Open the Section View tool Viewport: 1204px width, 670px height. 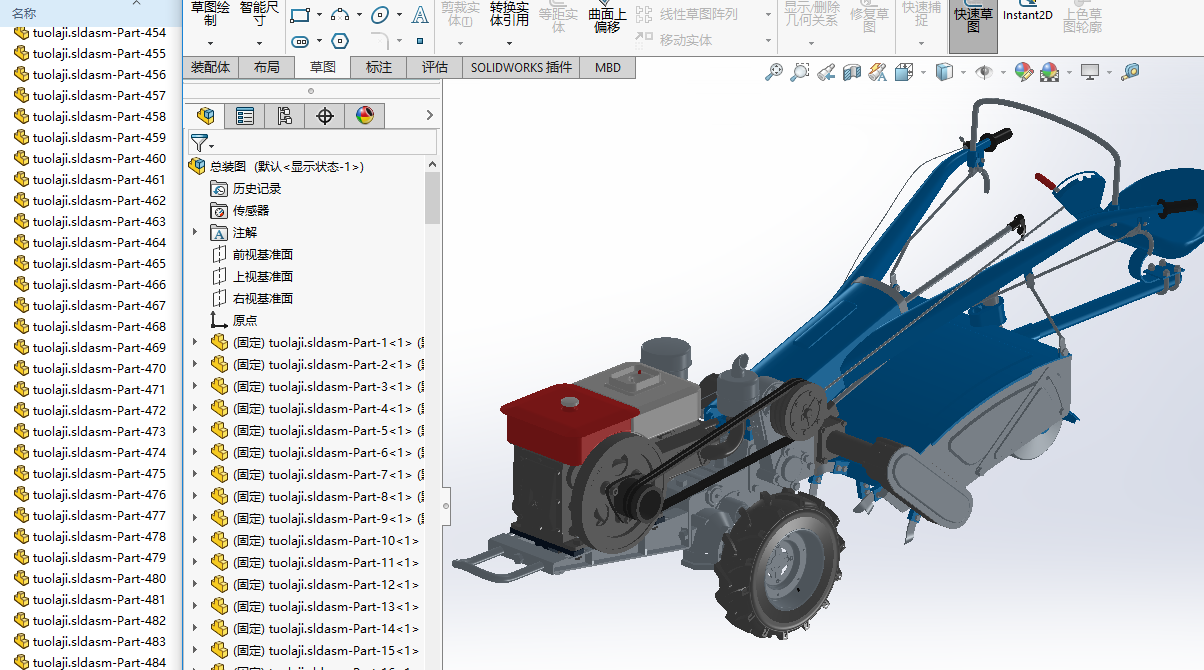coord(851,72)
